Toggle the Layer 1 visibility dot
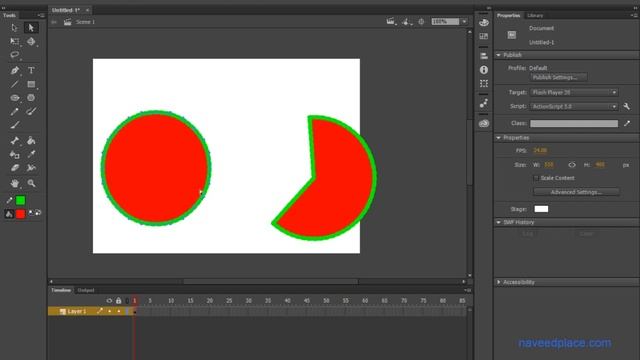This screenshot has height=360, width=640. click(109, 311)
